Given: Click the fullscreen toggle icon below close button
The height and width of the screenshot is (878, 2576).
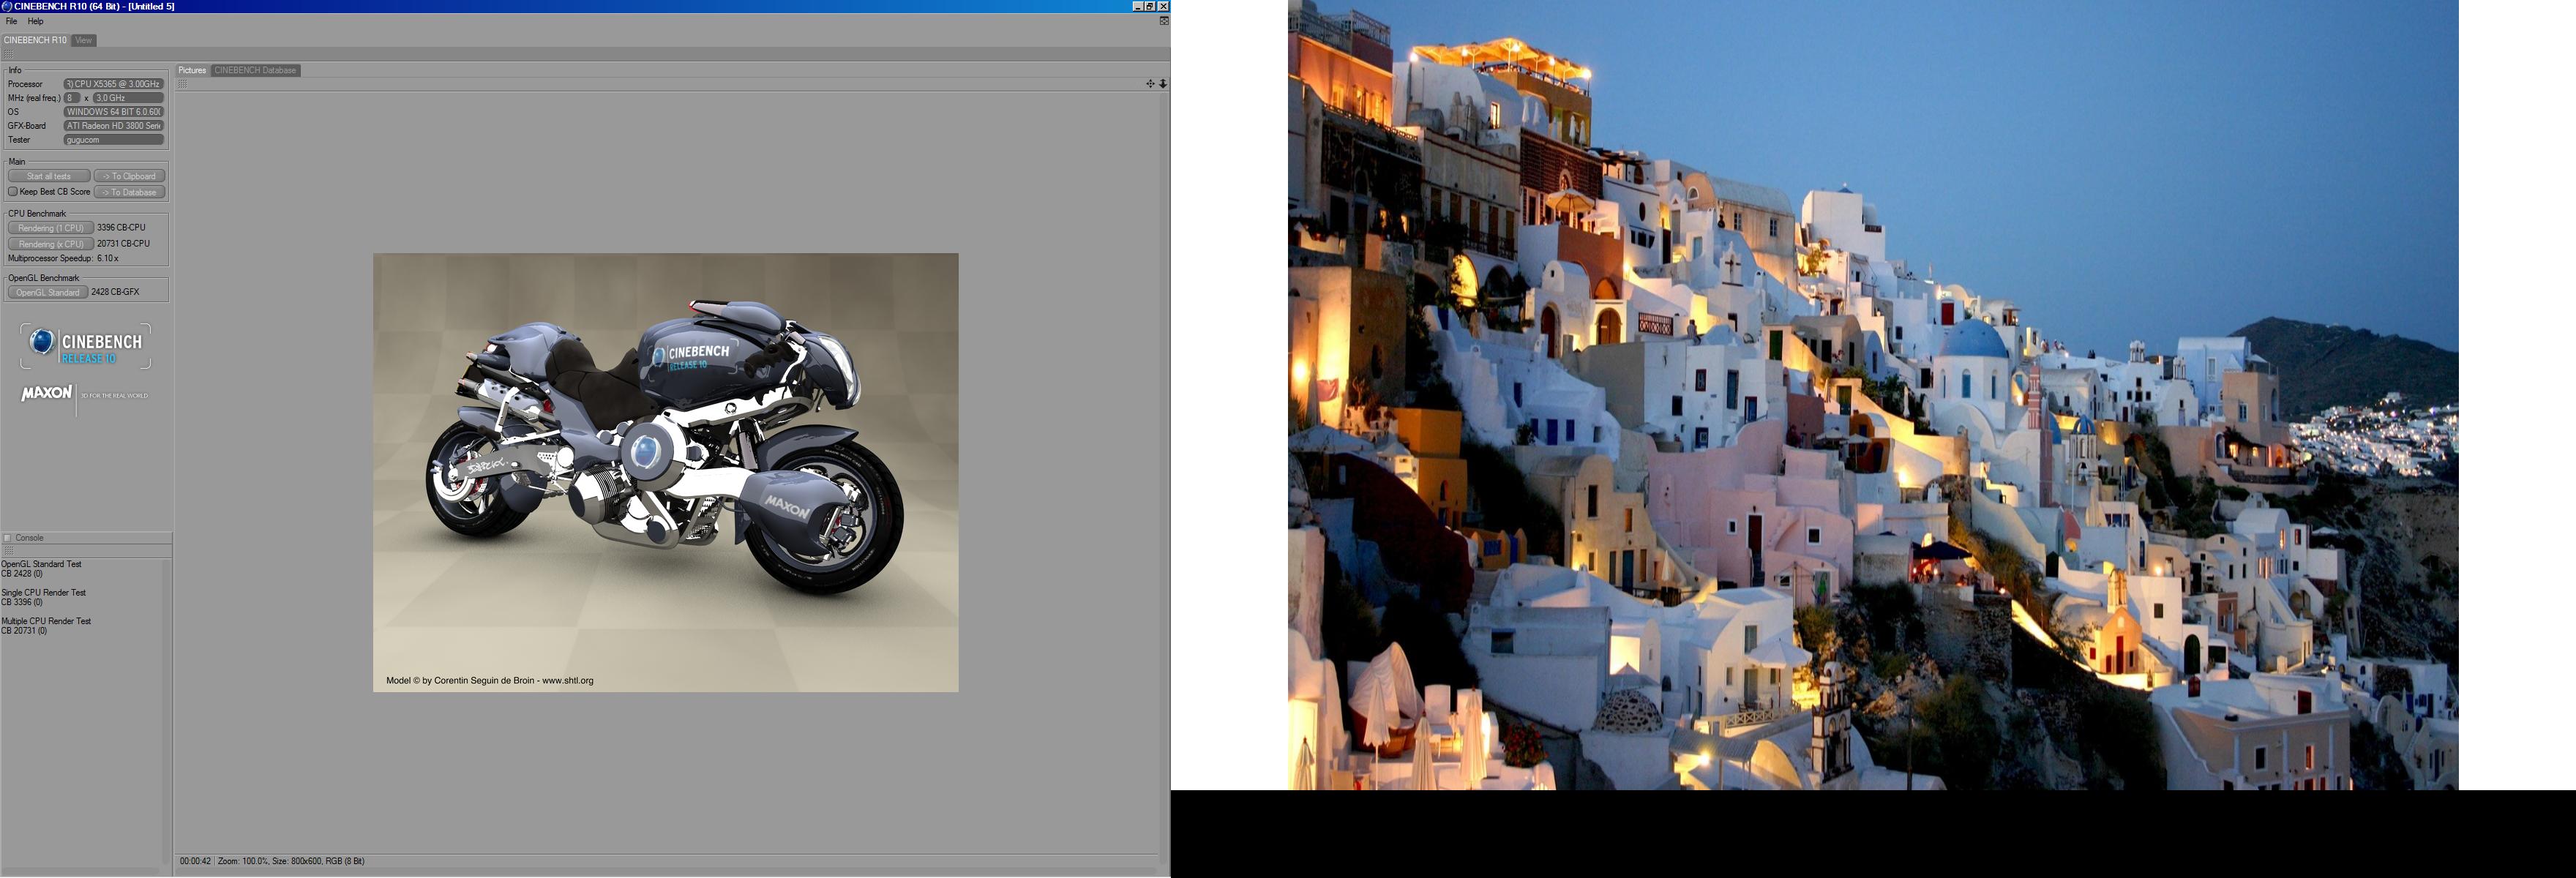Looking at the screenshot, I should [x=1164, y=21].
